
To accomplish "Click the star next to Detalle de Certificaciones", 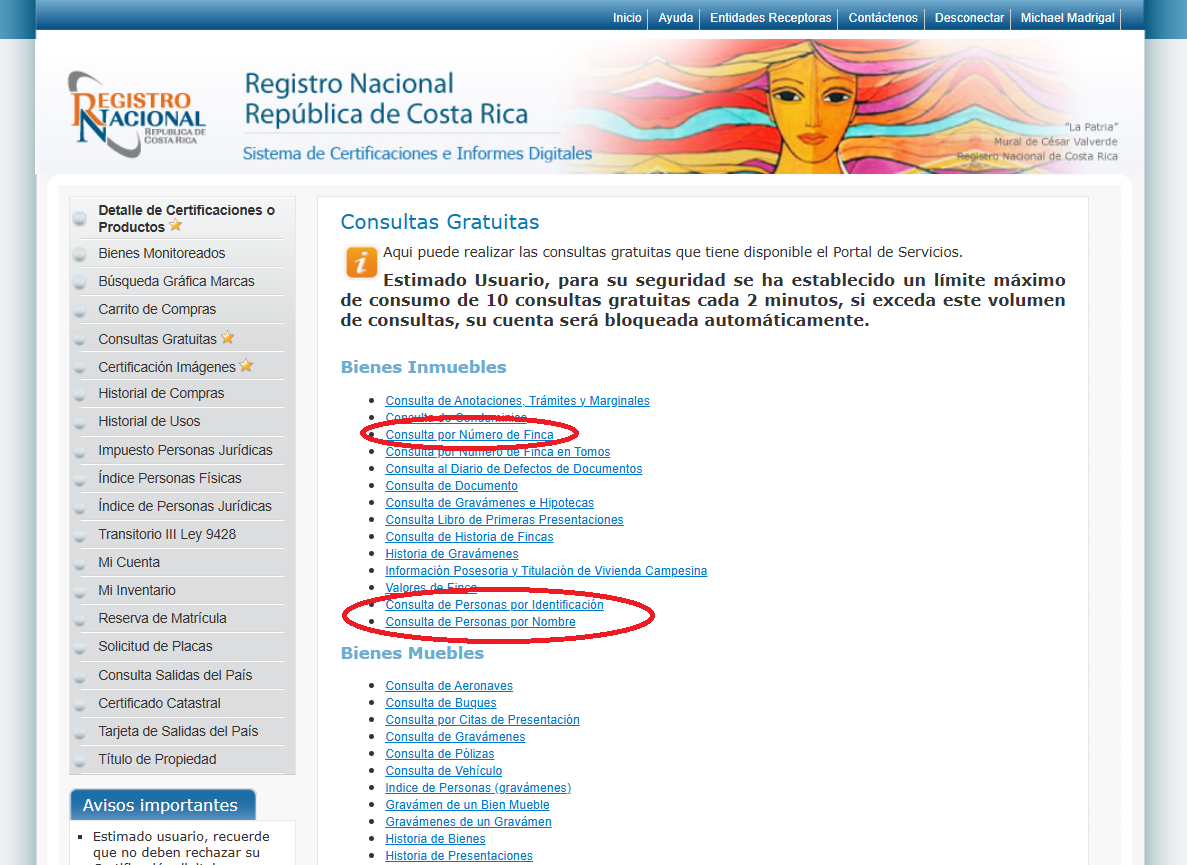I will pos(176,226).
